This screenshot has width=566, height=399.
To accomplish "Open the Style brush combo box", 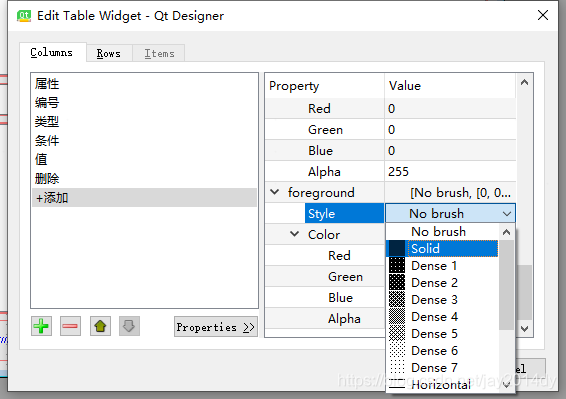I will (x=450, y=213).
